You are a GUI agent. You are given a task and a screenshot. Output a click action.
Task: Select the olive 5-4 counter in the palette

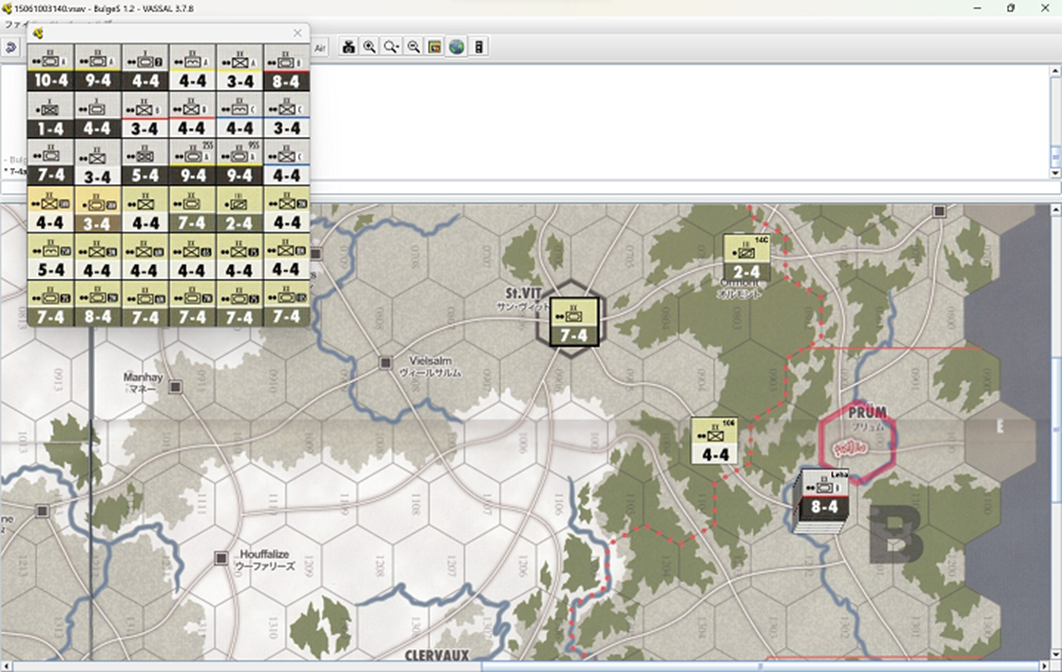pos(51,257)
